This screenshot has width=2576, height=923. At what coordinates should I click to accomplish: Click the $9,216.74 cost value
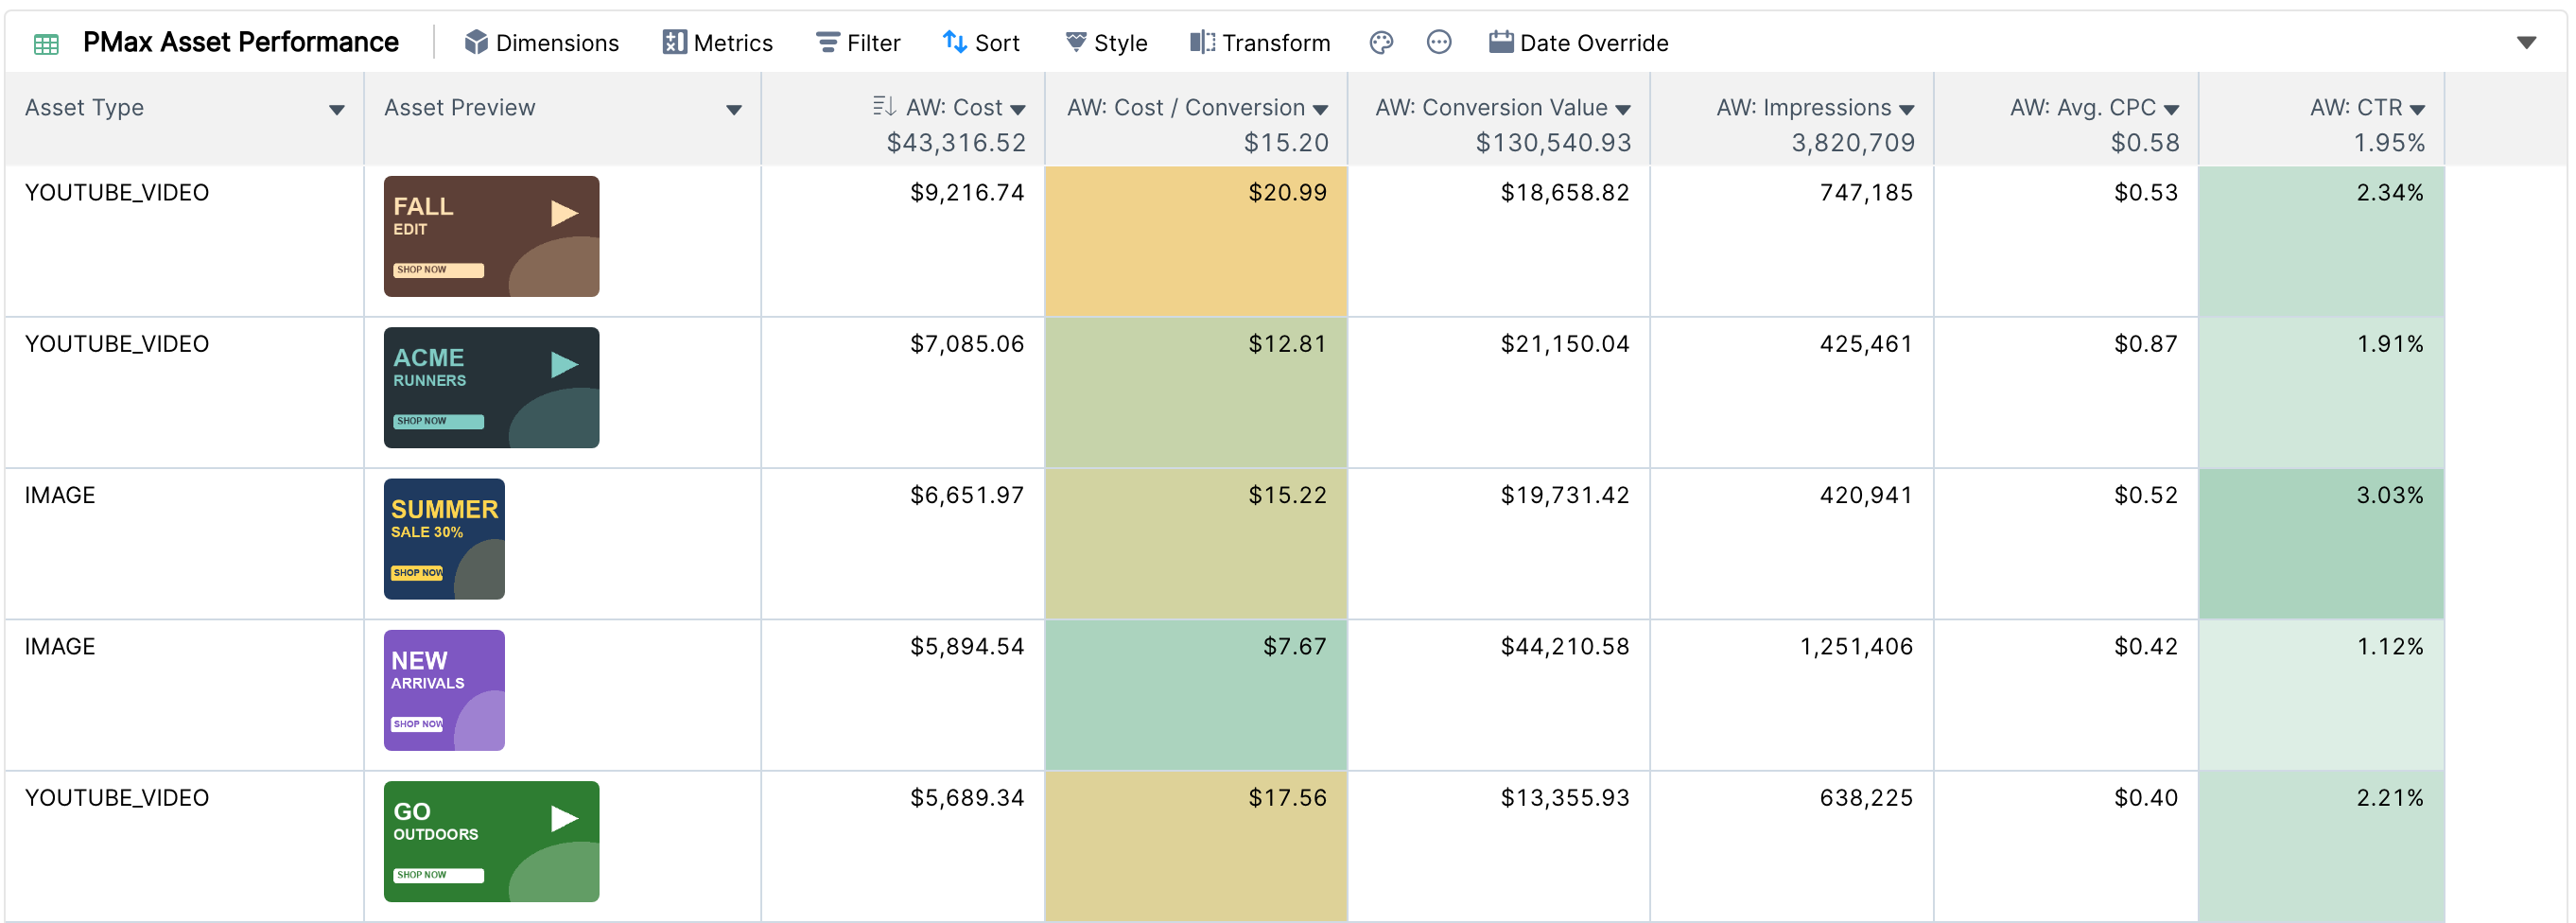coord(967,193)
